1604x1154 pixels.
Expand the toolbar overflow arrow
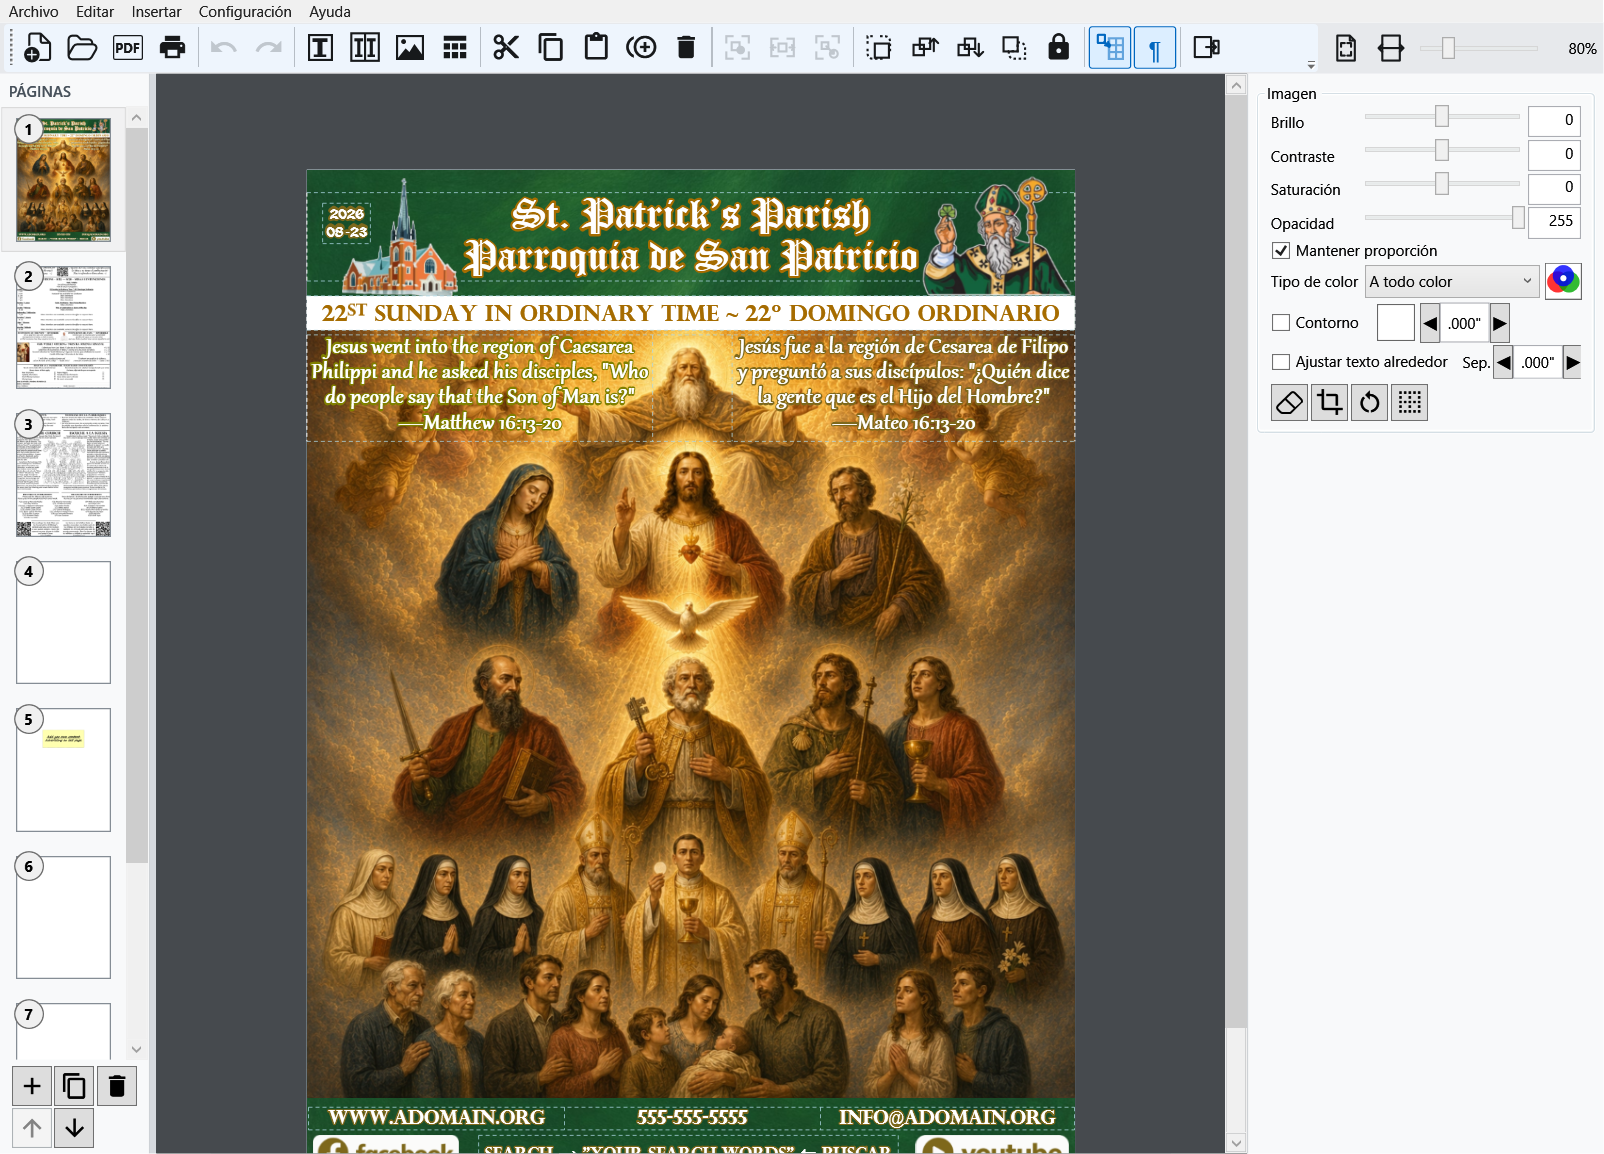tap(1311, 65)
